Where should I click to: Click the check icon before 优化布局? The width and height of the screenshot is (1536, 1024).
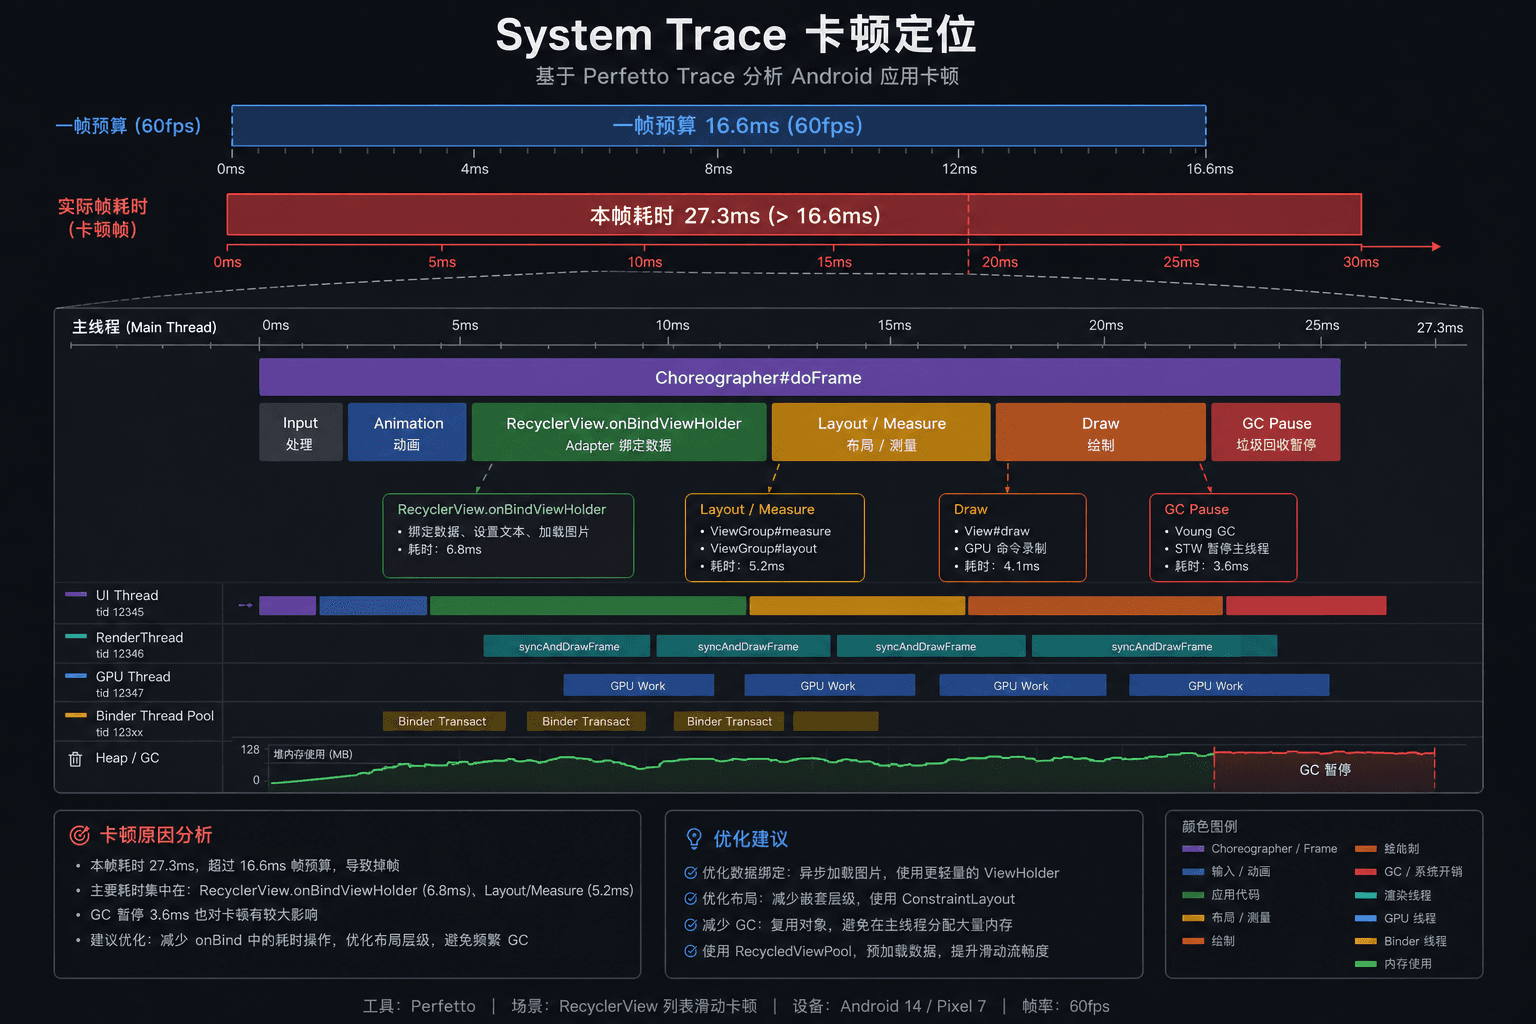pyautogui.click(x=691, y=898)
